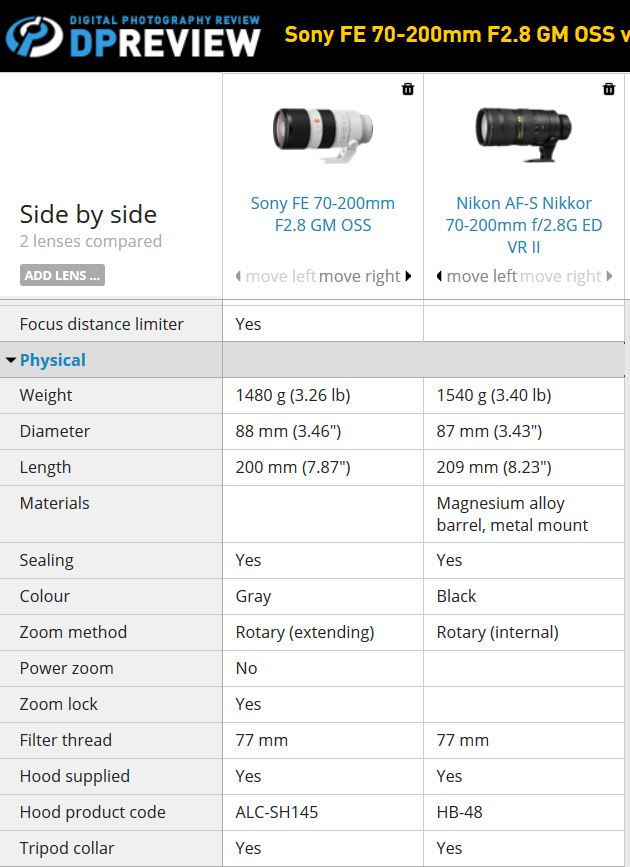
Task: Click the Sony column's left arrow
Action: [239, 276]
